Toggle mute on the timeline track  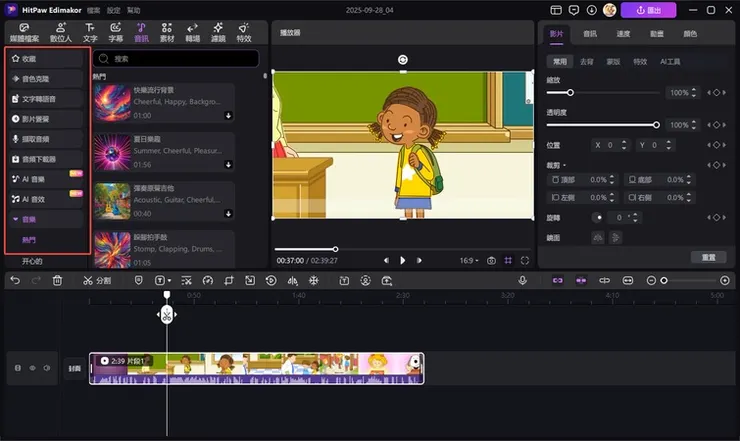[47, 368]
